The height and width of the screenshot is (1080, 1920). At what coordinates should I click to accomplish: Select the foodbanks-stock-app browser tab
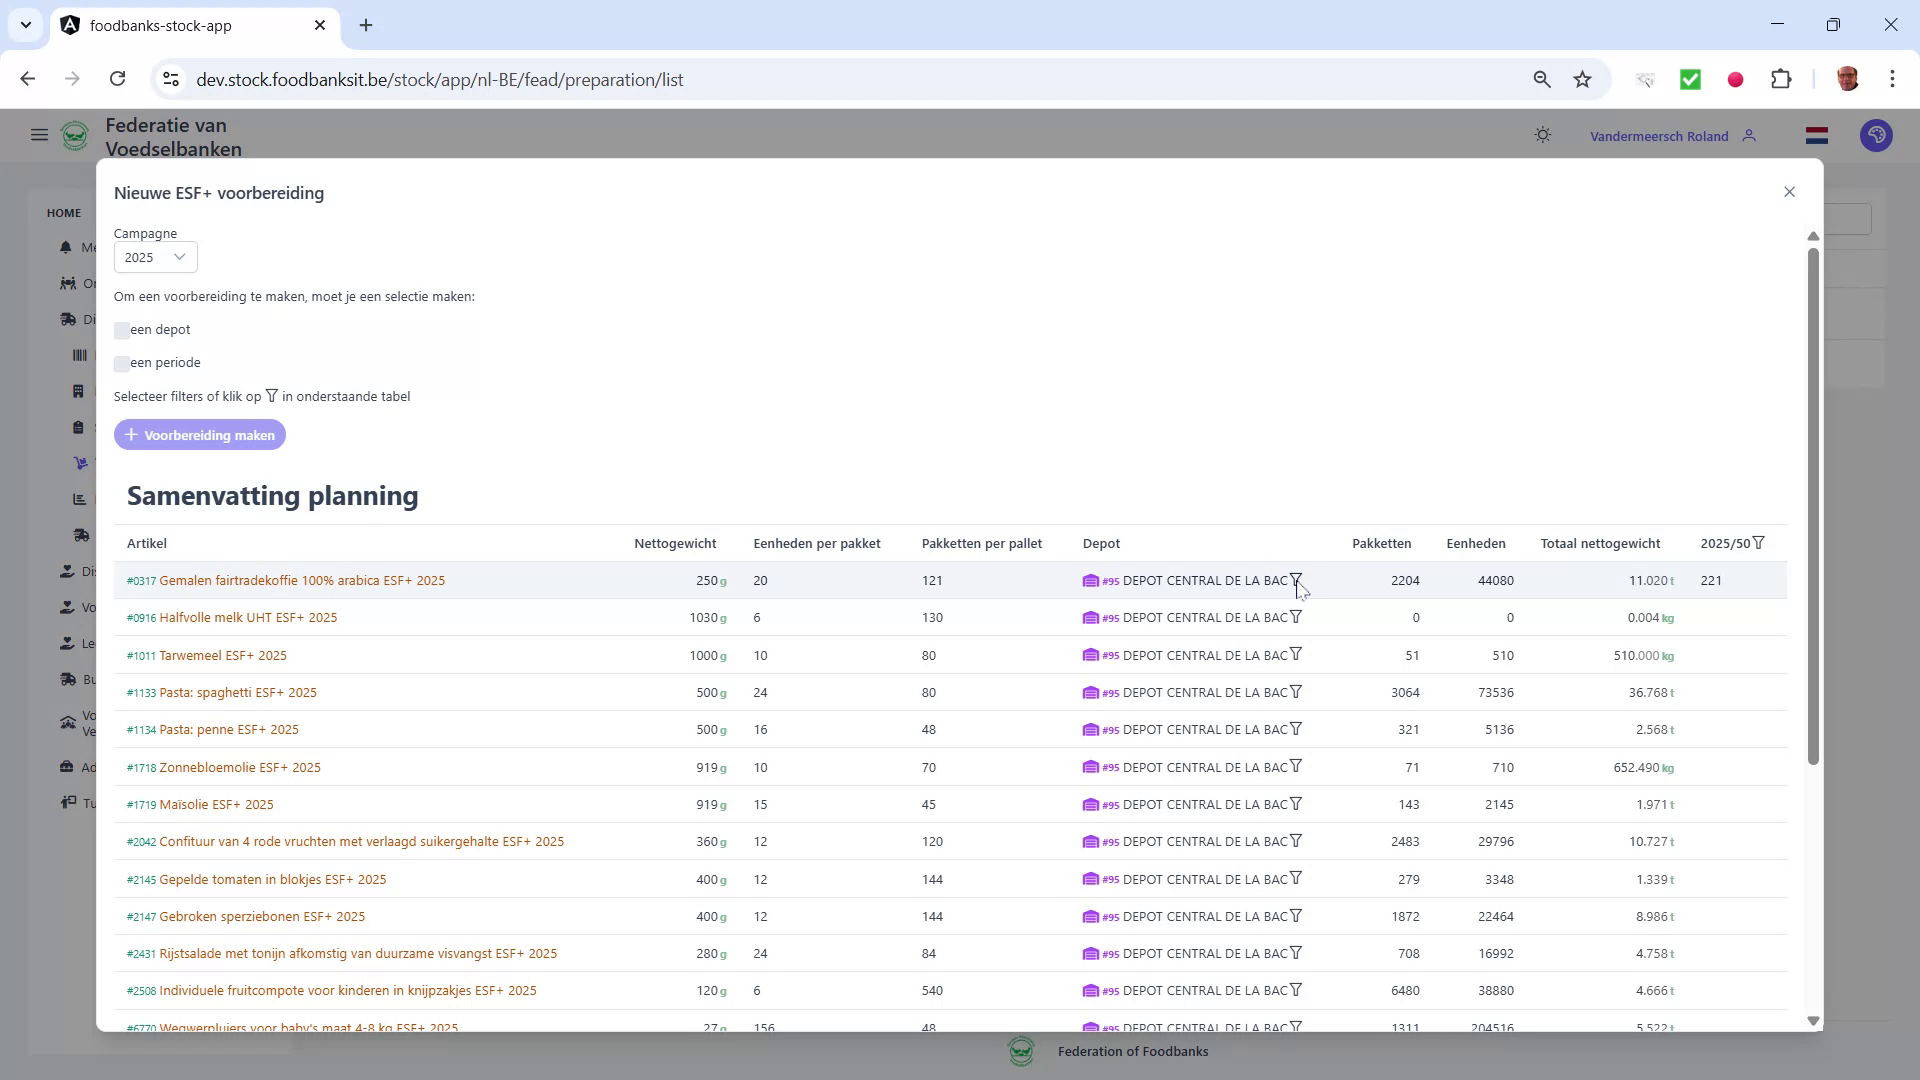pyautogui.click(x=160, y=25)
